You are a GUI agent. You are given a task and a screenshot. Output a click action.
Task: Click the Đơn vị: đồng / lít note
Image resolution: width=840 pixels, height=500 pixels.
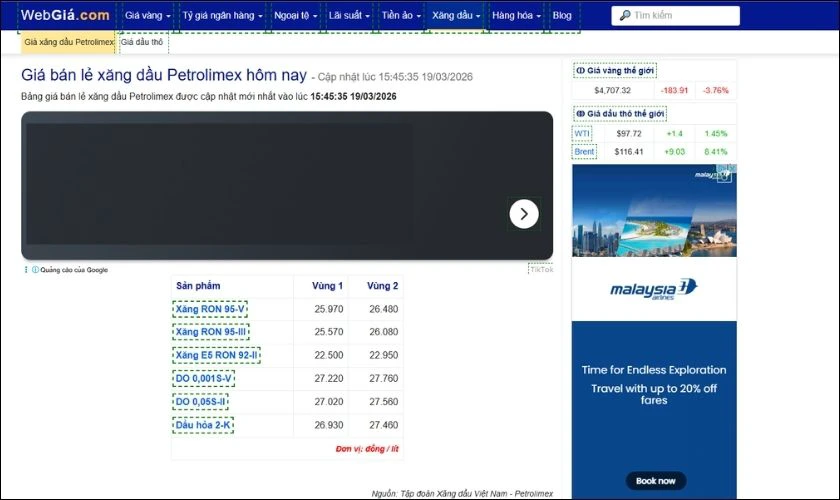point(367,449)
